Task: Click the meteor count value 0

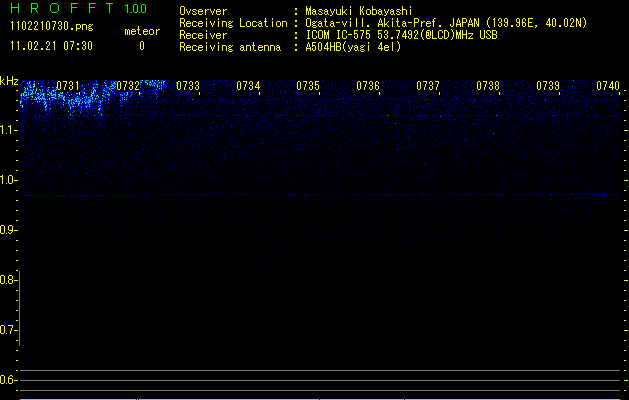Action: (x=142, y=46)
